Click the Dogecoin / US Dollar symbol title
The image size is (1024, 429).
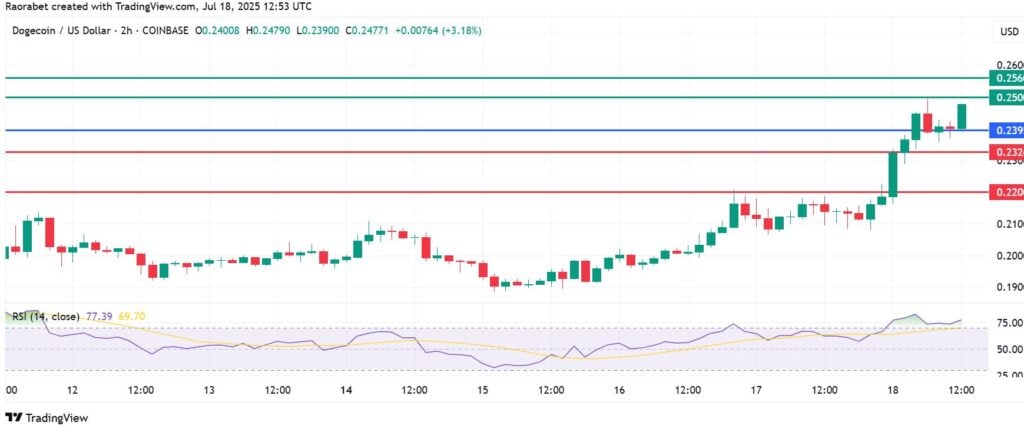pyautogui.click(x=60, y=31)
